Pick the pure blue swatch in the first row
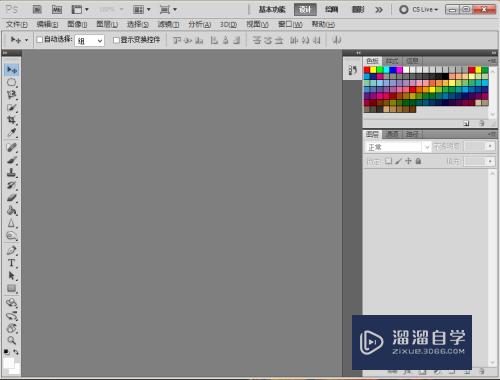This screenshot has height=380, width=500. (393, 70)
